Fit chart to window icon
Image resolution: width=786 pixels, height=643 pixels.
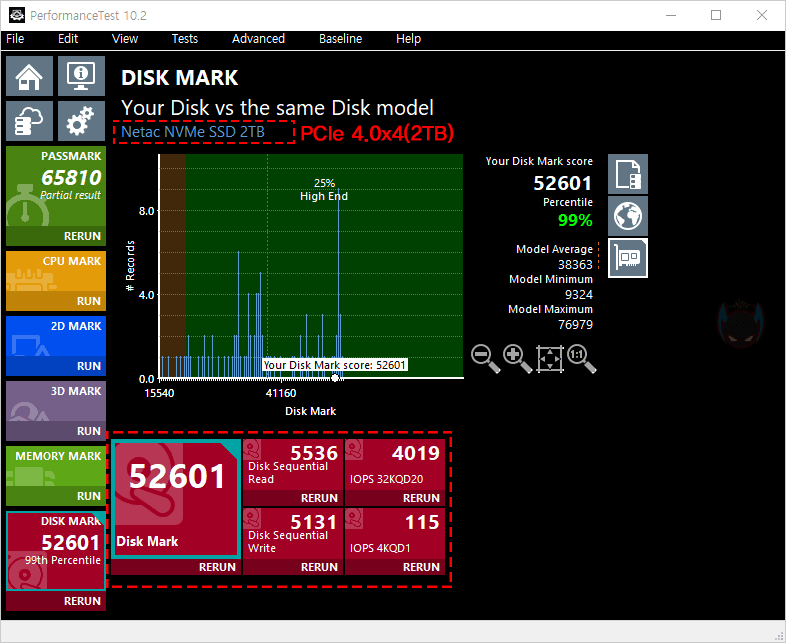point(550,359)
